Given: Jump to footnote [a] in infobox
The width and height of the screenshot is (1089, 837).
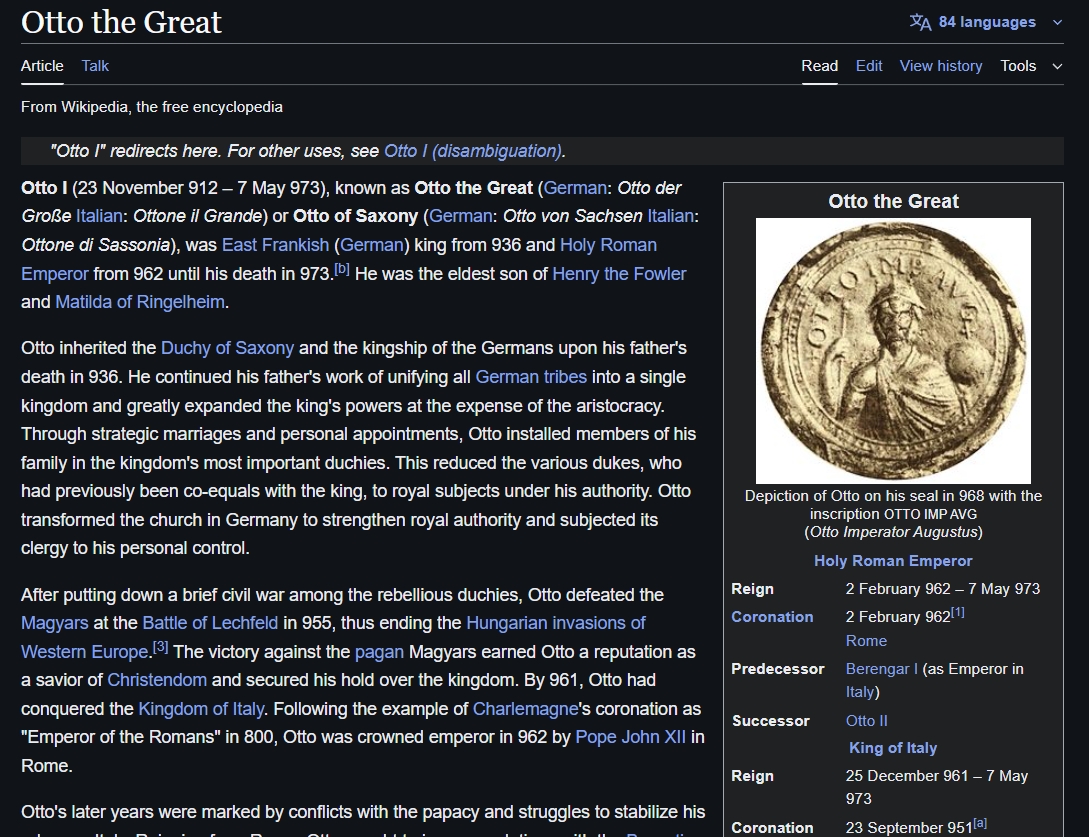Looking at the screenshot, I should coord(980,823).
